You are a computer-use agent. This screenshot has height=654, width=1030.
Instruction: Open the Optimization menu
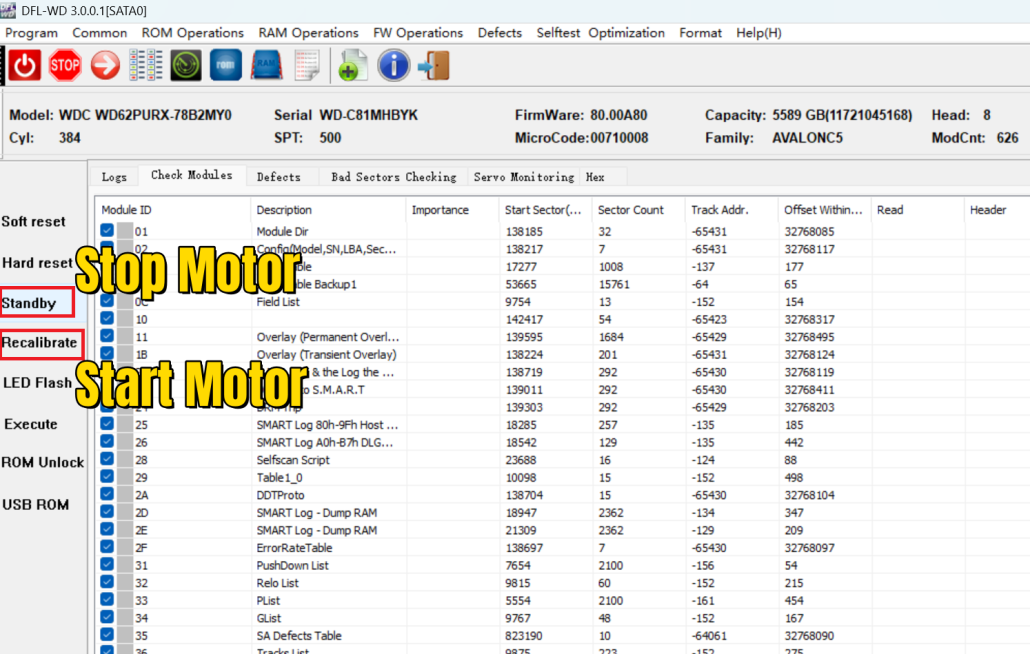click(x=626, y=33)
